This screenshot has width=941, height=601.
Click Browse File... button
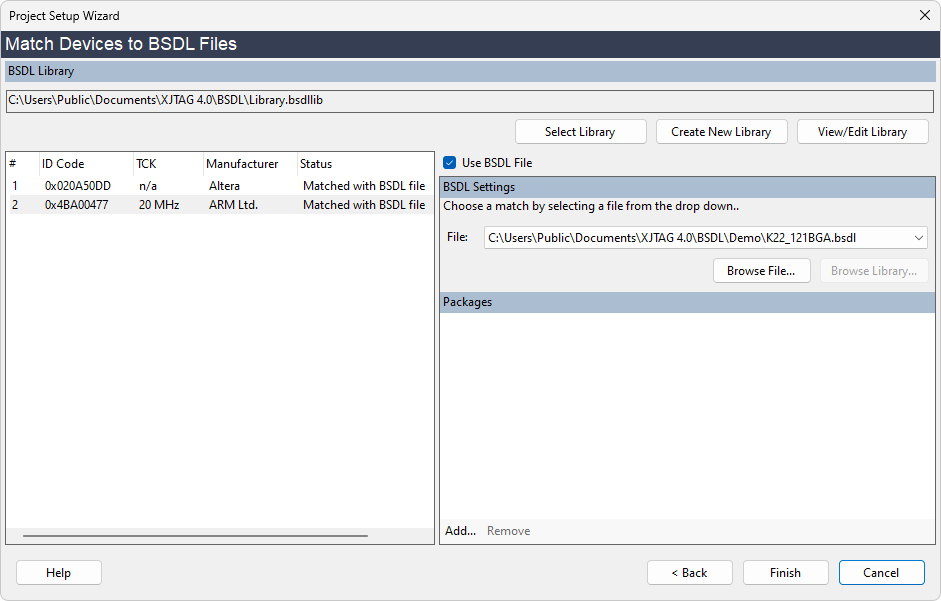761,271
